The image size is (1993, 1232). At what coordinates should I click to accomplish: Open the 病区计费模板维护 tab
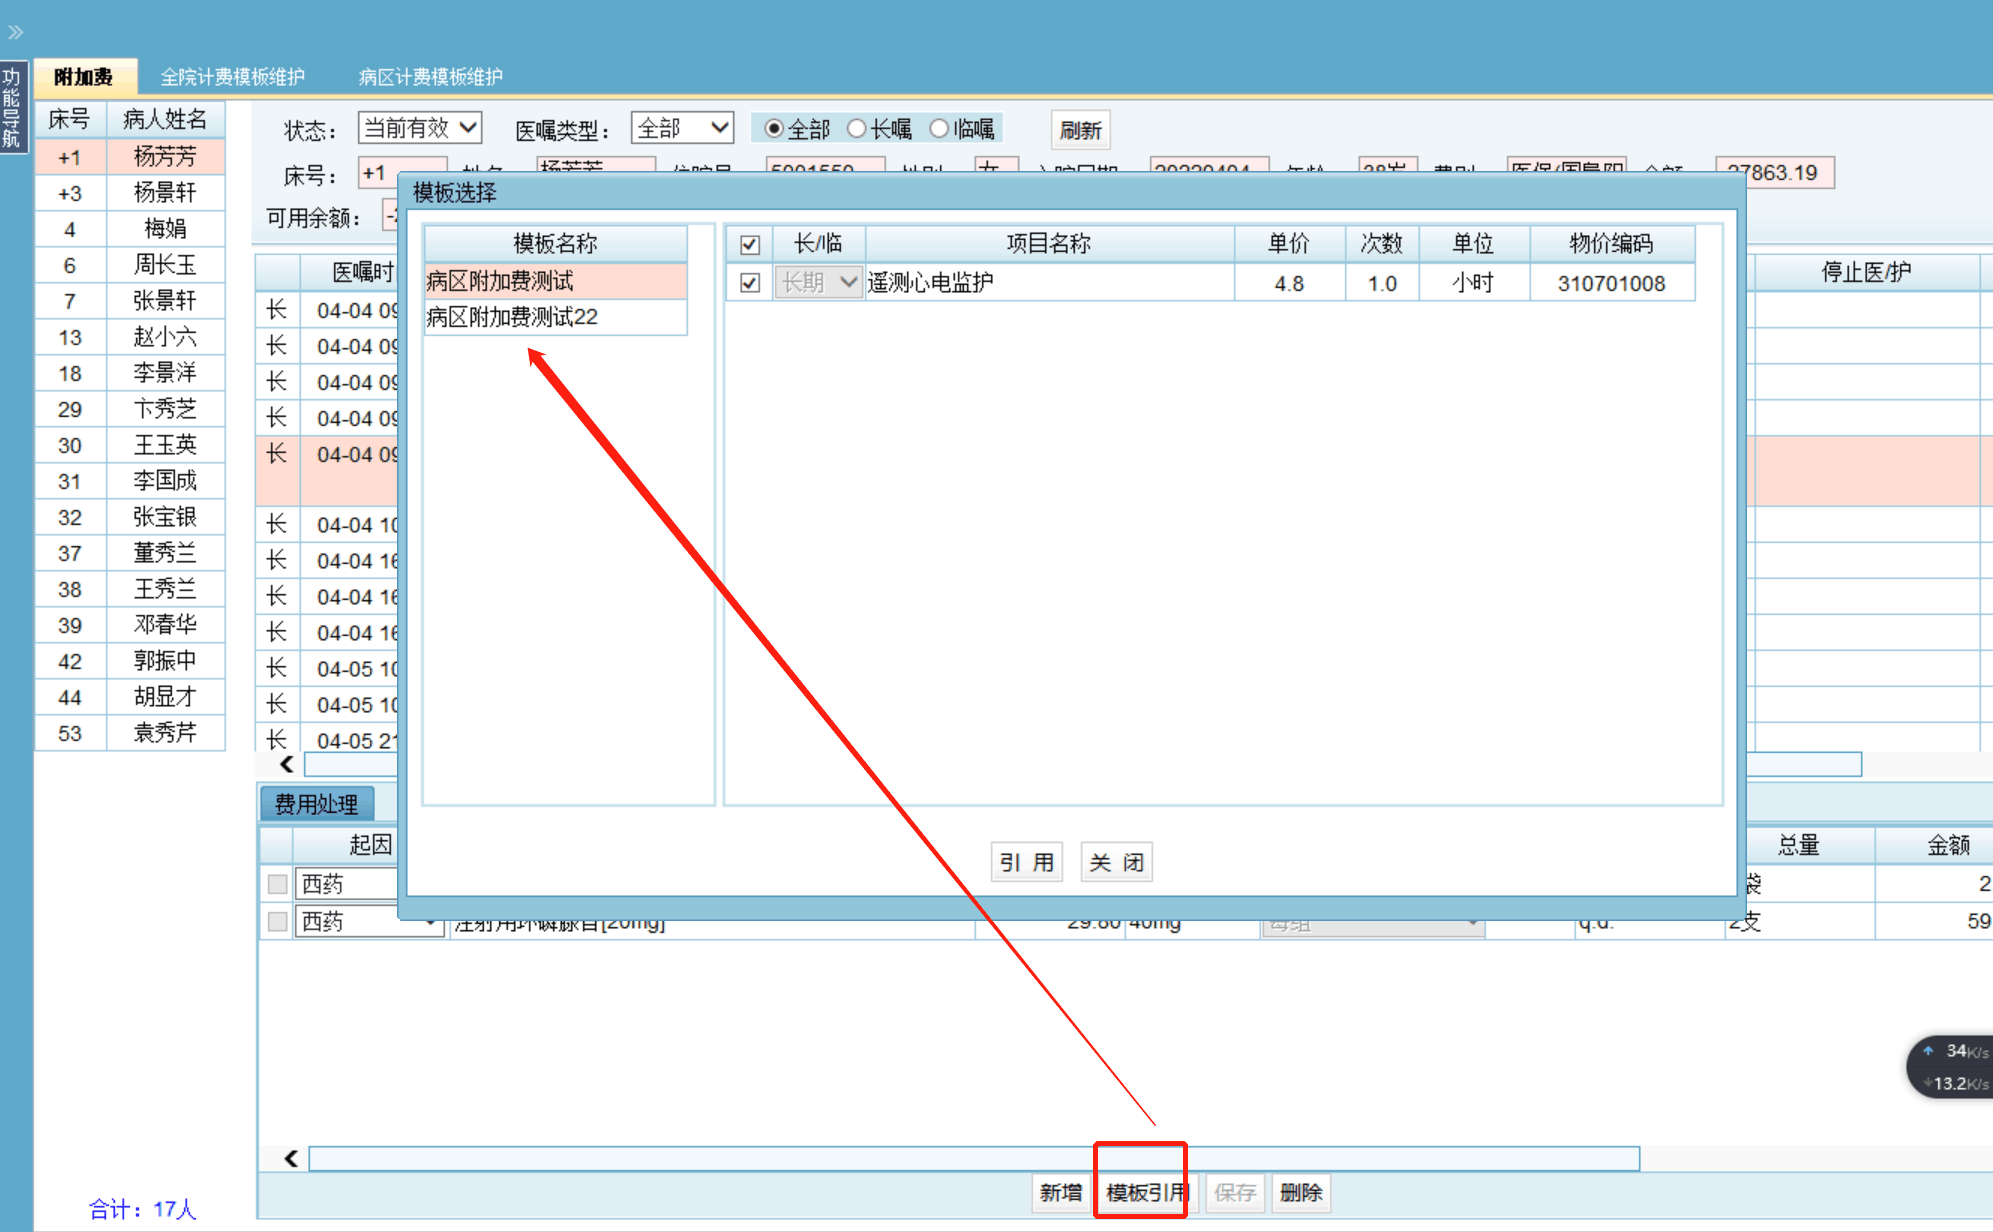430,77
